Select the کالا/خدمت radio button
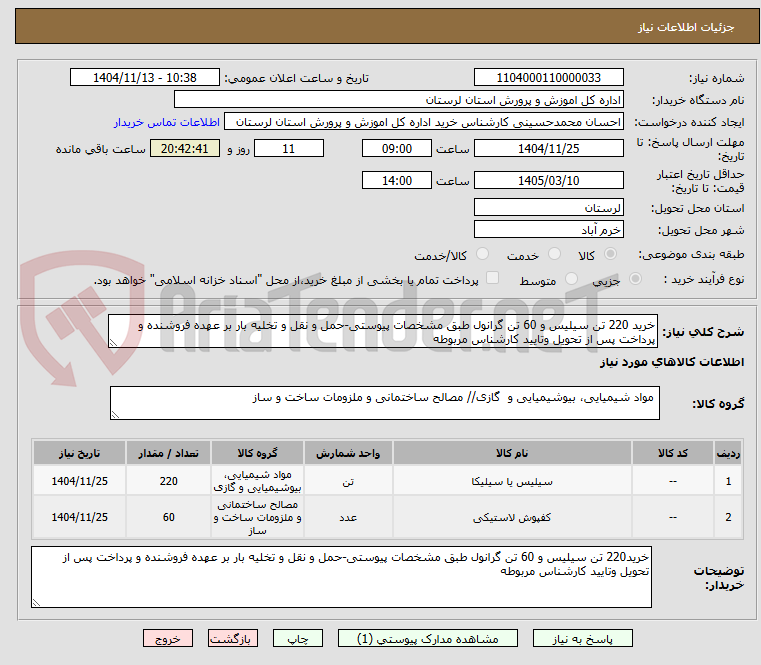This screenshot has width=761, height=665. click(x=482, y=254)
